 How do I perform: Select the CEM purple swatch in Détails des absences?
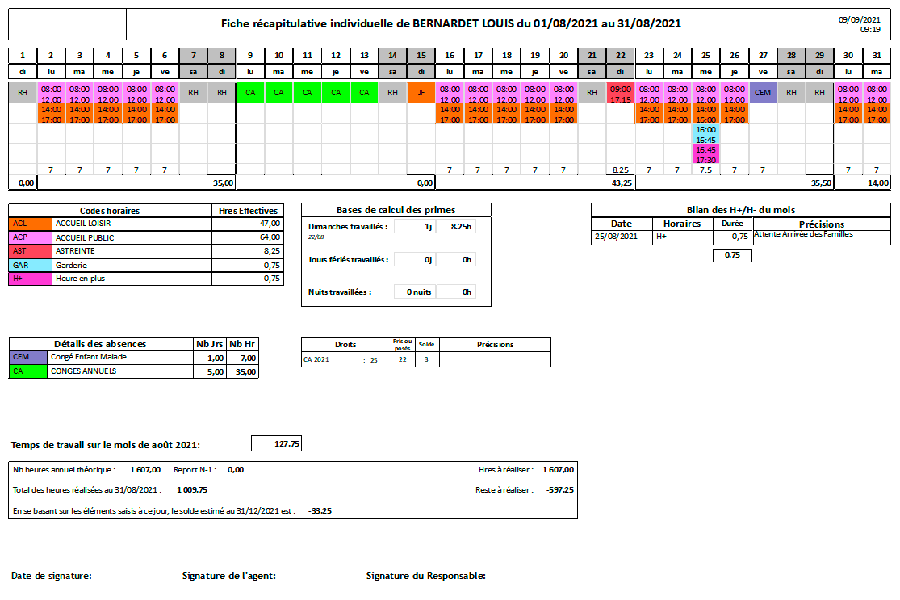pyautogui.click(x=28, y=357)
